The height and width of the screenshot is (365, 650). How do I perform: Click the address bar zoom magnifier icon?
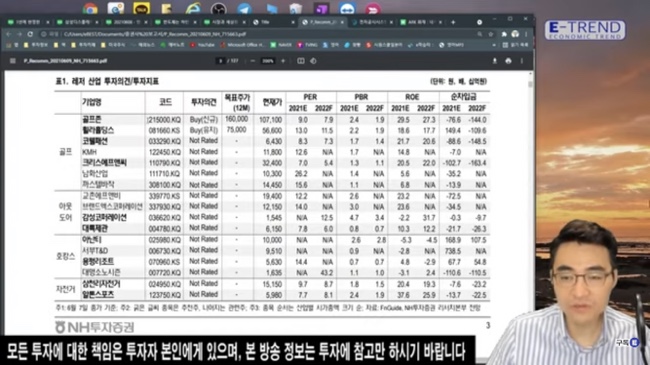click(x=480, y=34)
